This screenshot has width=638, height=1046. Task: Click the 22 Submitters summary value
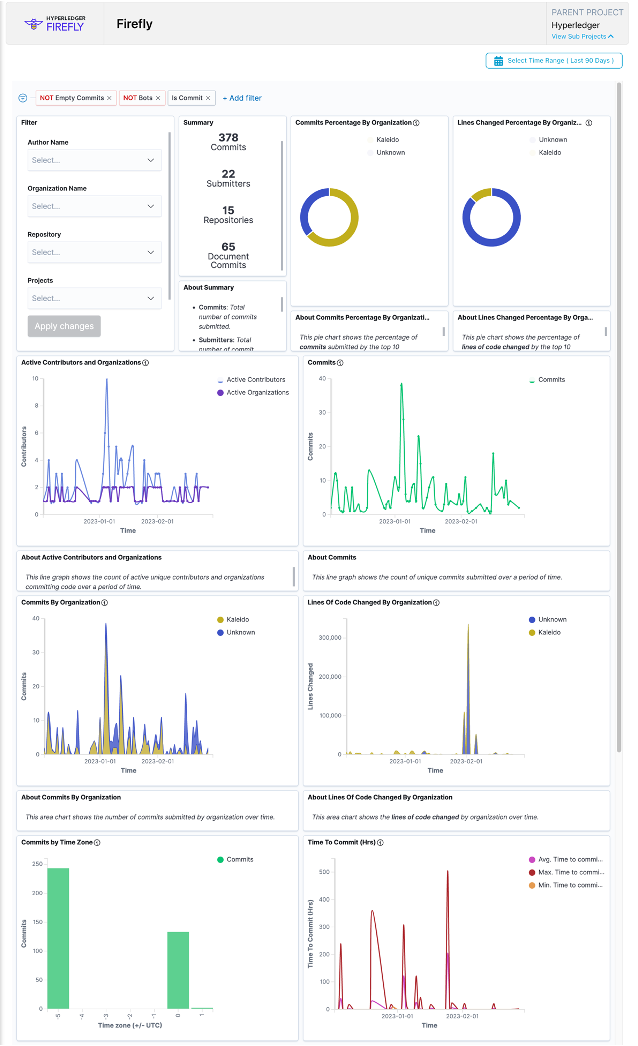coord(228,178)
